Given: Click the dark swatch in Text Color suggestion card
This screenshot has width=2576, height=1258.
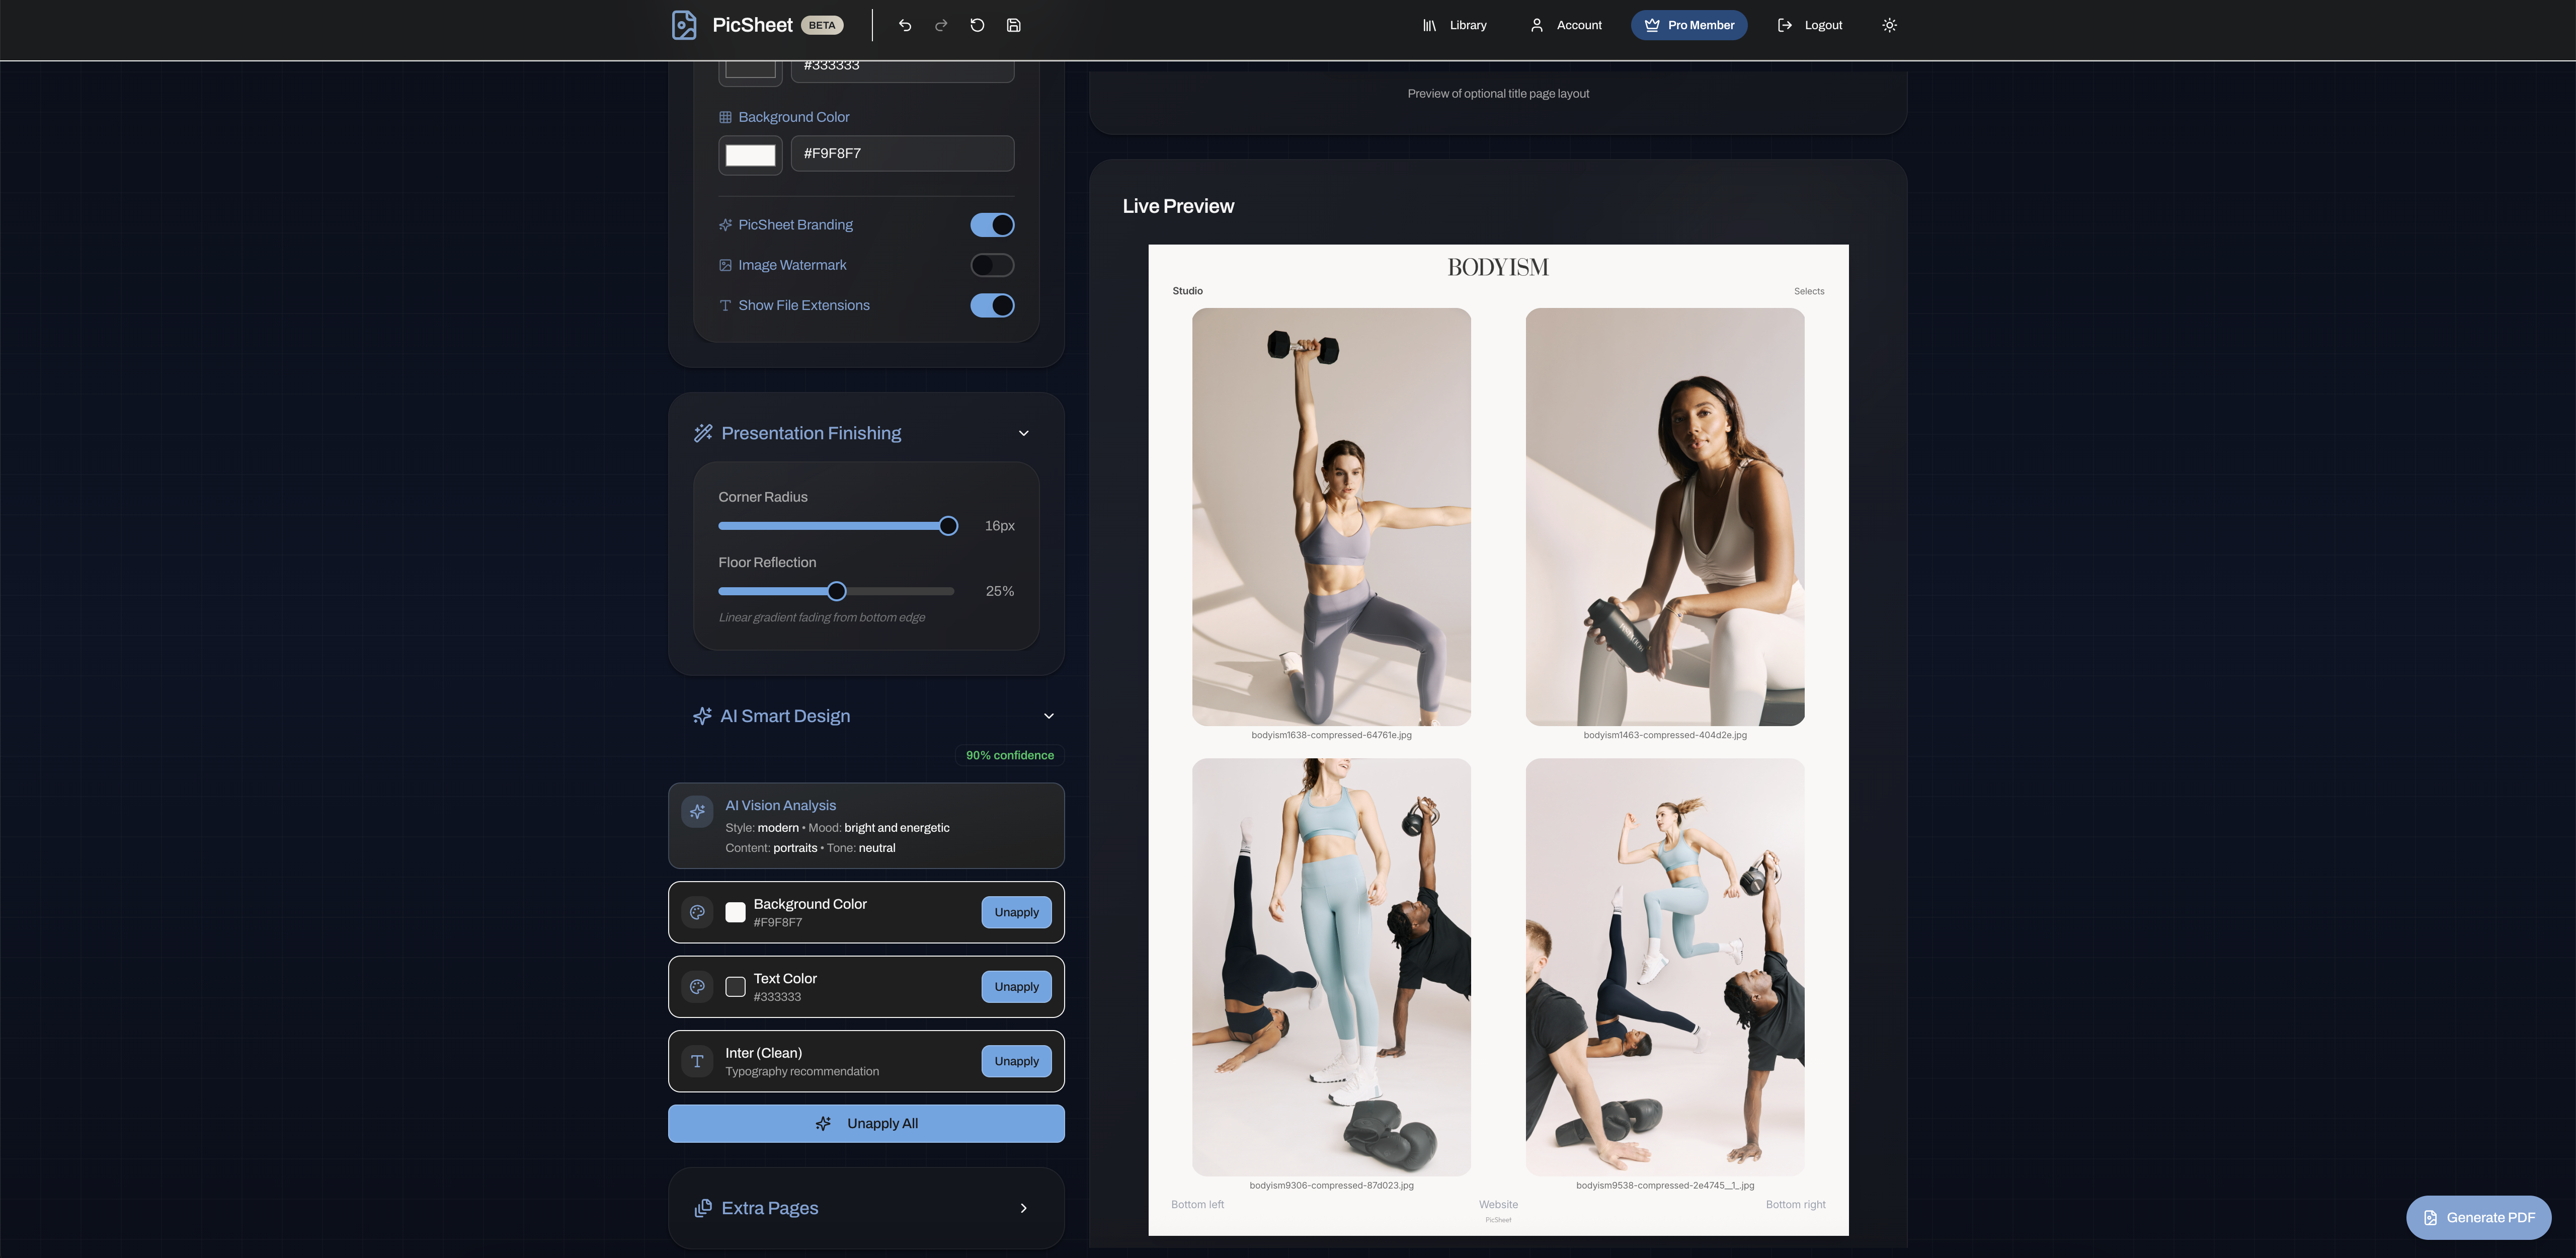Looking at the screenshot, I should (735, 987).
